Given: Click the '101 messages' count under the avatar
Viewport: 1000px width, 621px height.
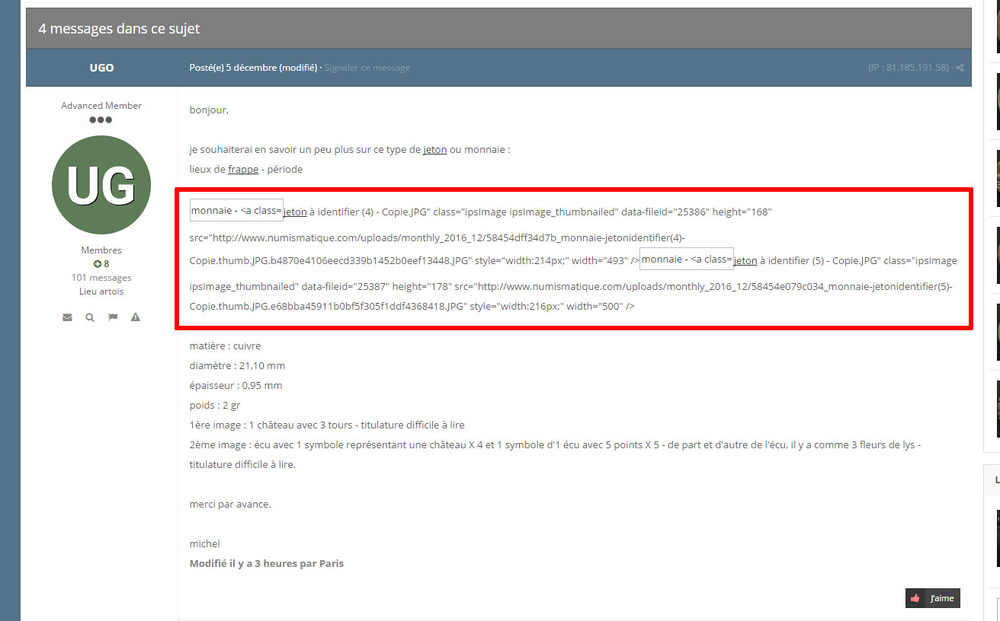Looking at the screenshot, I should tap(101, 278).
